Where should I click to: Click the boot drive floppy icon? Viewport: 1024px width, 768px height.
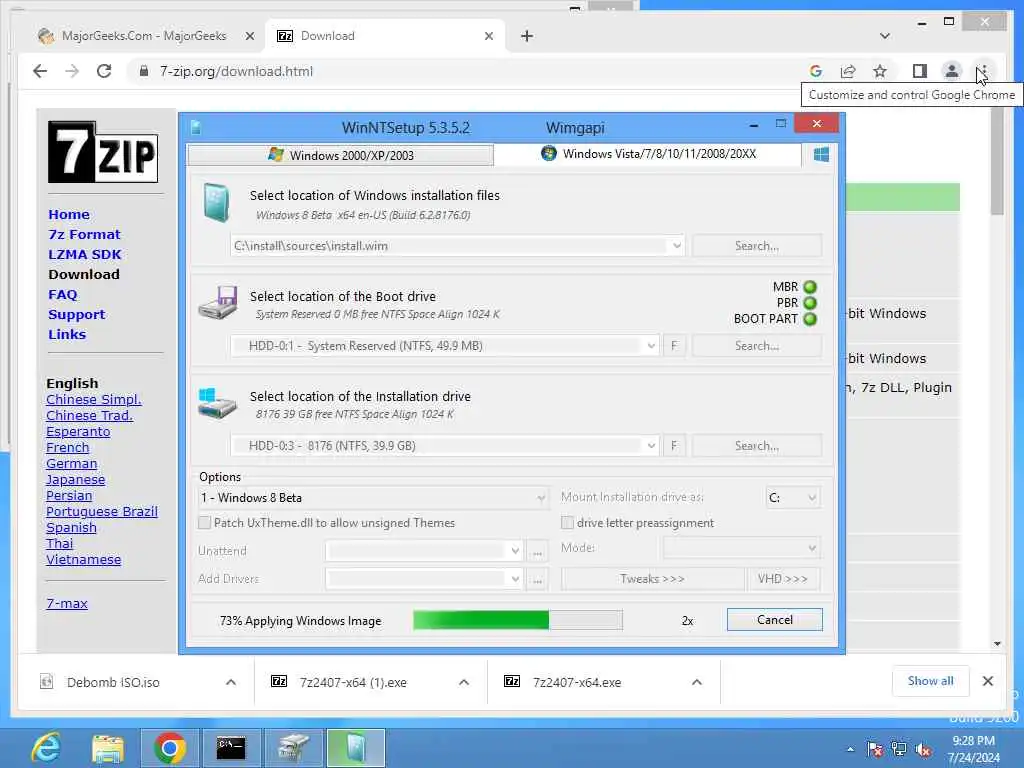pos(218,302)
